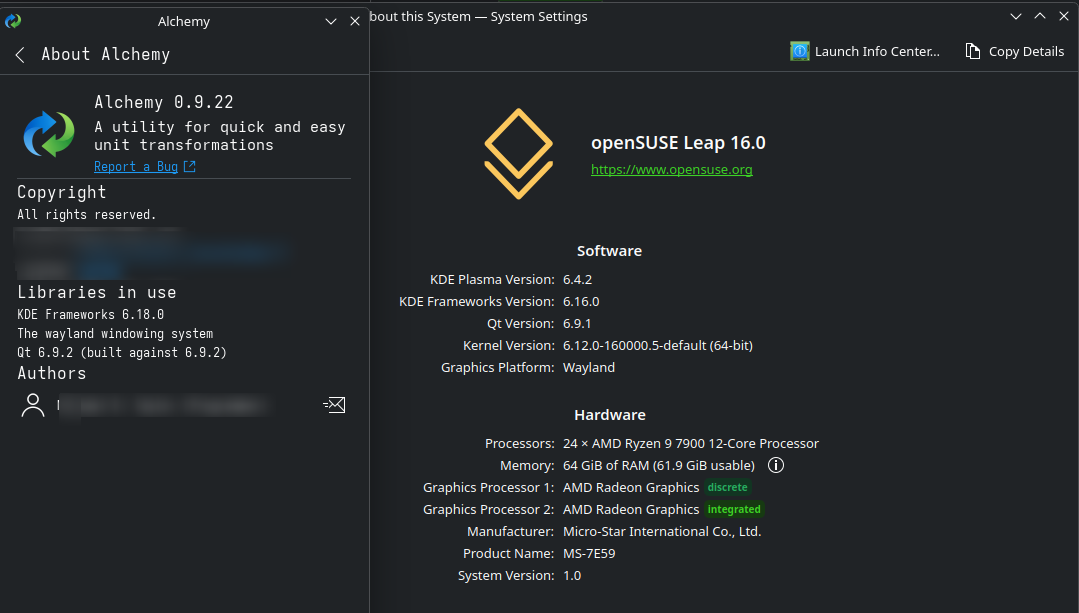
Task: Click the Kernel Version value text
Action: 657,346
